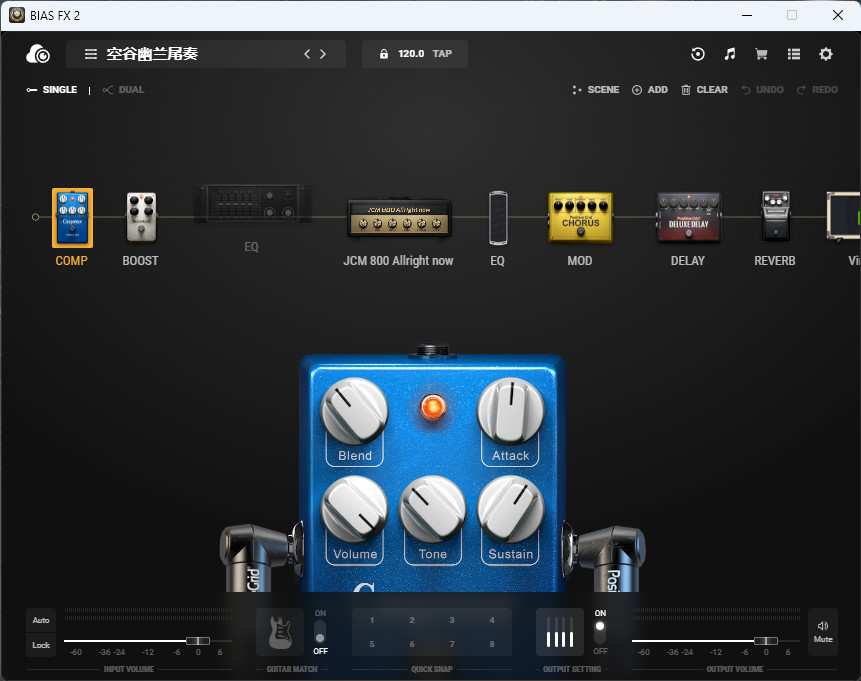This screenshot has width=861, height=681.
Task: Click the Sustain knob on compressor
Action: (x=511, y=509)
